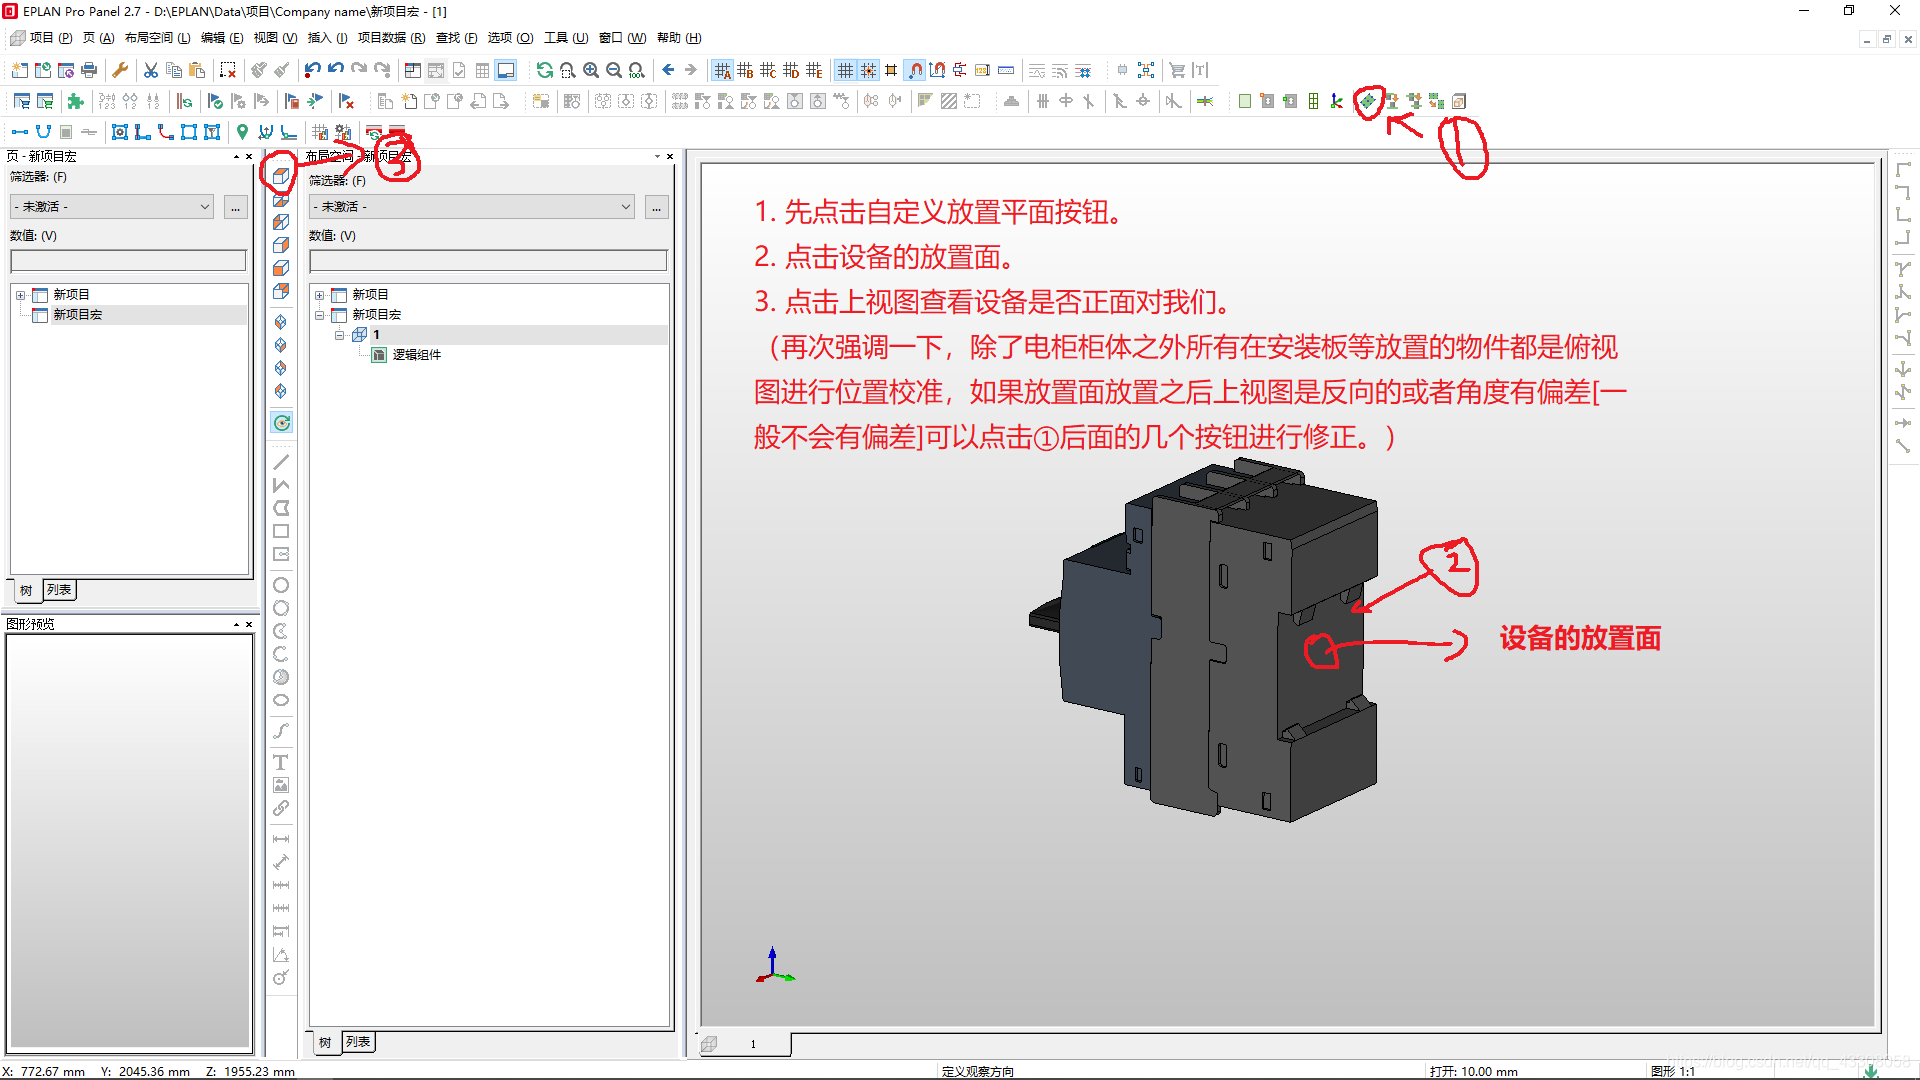The width and height of the screenshot is (1920, 1080).
Task: Switch to 列表 tab in layout space panel
Action: pyautogui.click(x=357, y=1042)
